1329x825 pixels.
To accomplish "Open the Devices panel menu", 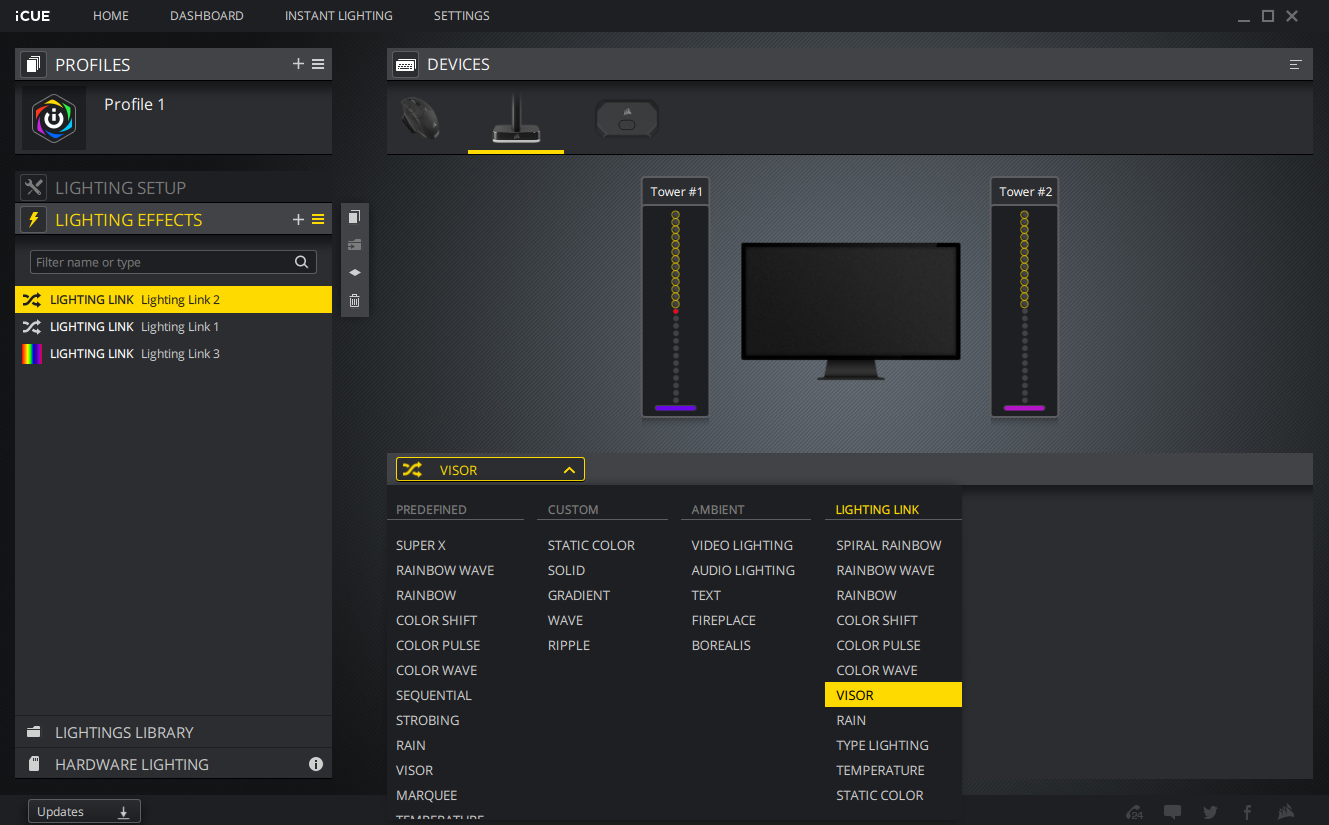I will point(1296,64).
